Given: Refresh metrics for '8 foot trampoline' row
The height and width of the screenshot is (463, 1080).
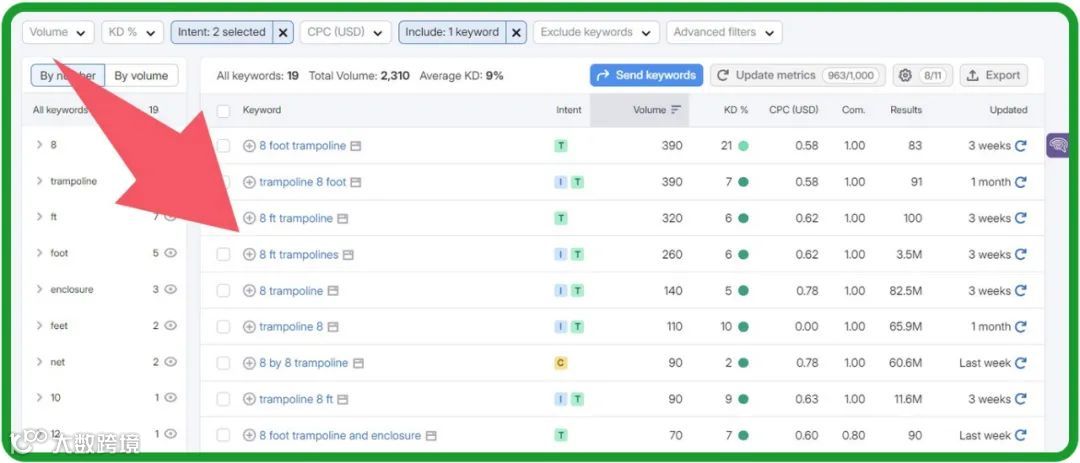Looking at the screenshot, I should 1021,146.
